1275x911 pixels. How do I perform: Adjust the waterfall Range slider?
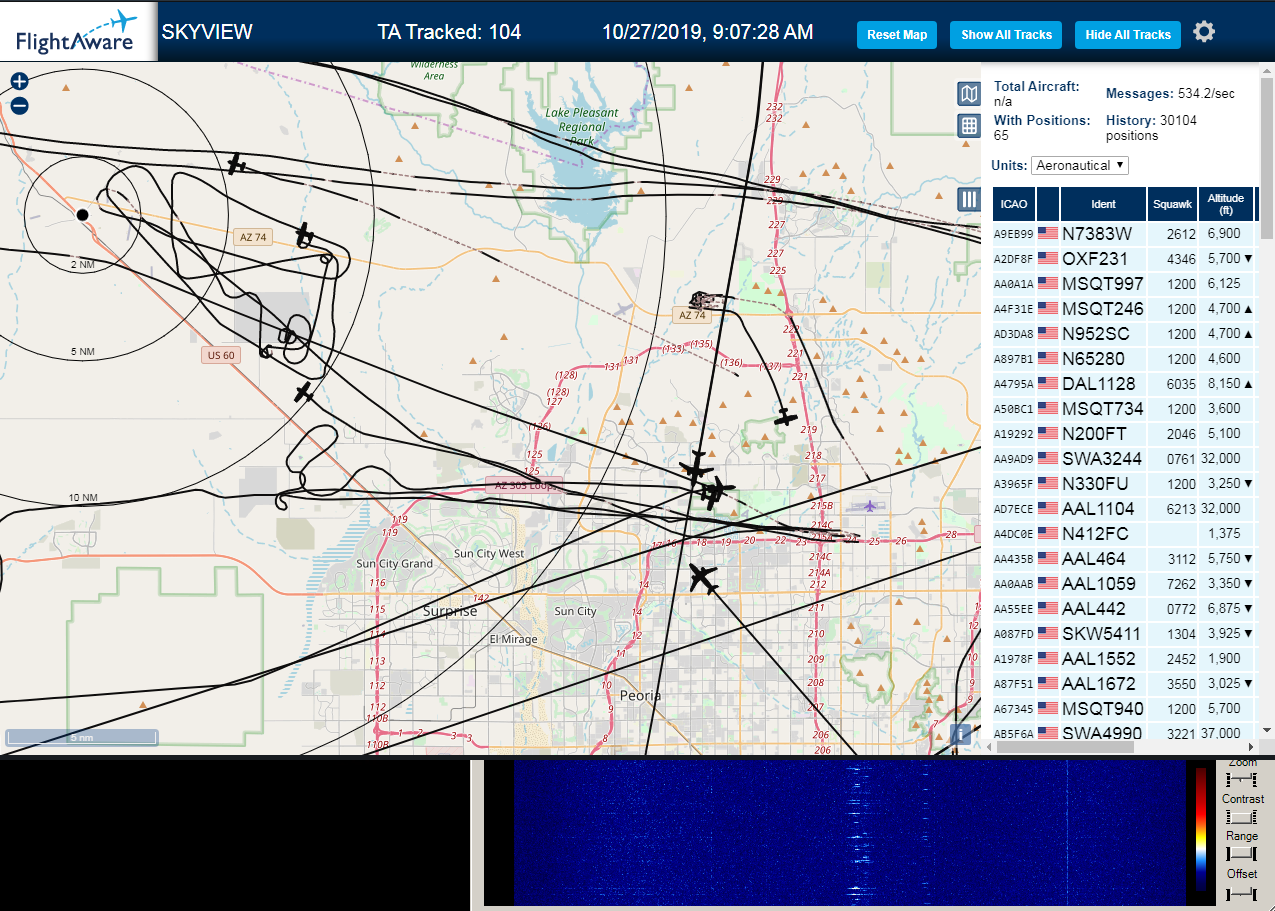pos(1241,853)
